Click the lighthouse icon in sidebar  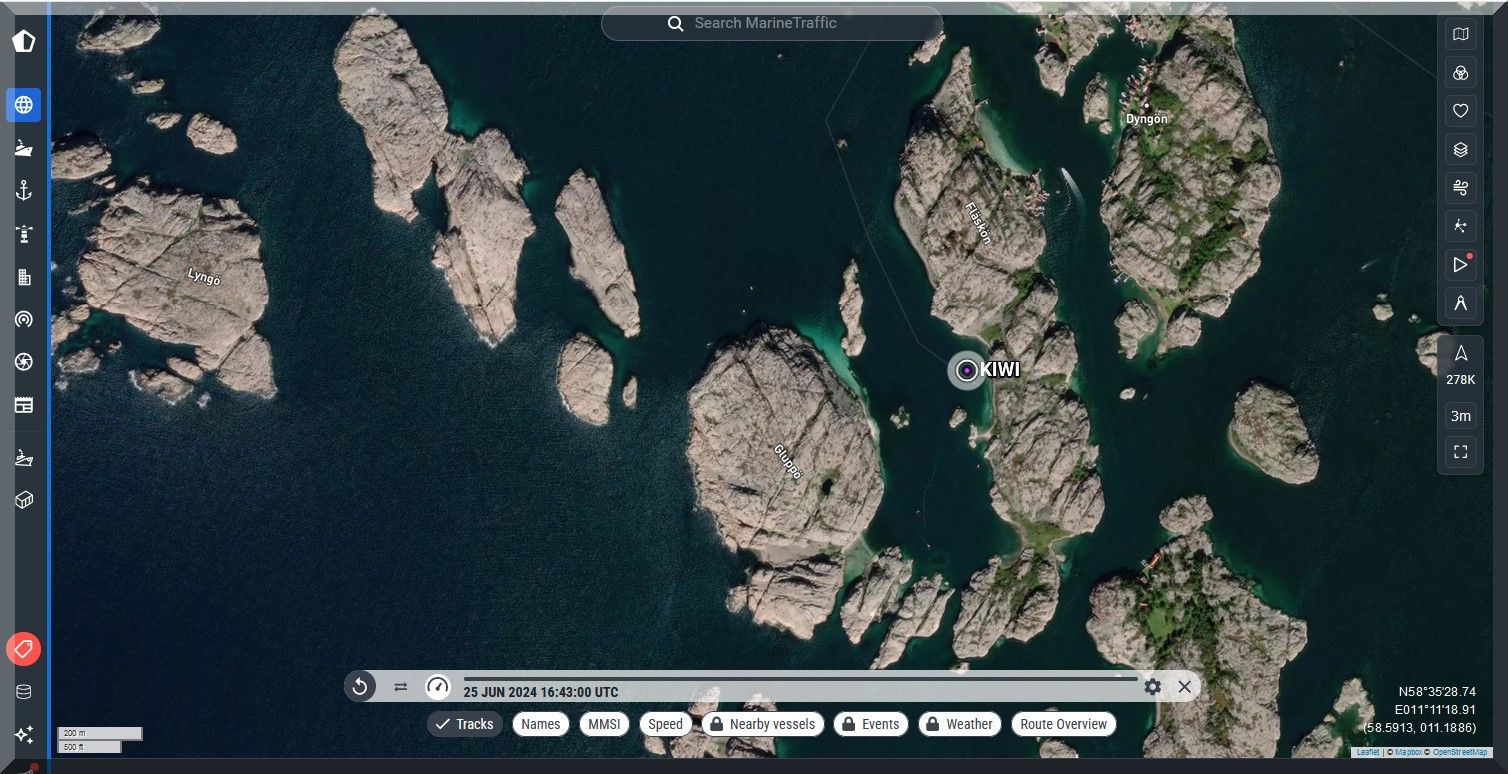[24, 234]
